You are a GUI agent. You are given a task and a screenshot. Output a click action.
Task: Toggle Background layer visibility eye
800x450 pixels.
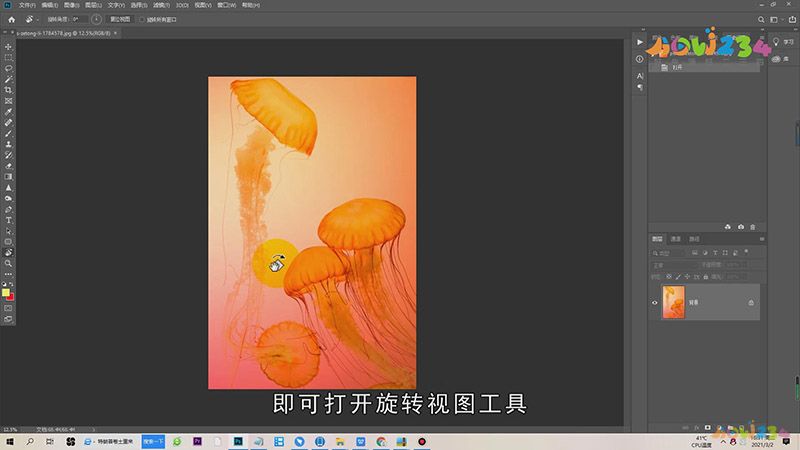[655, 303]
